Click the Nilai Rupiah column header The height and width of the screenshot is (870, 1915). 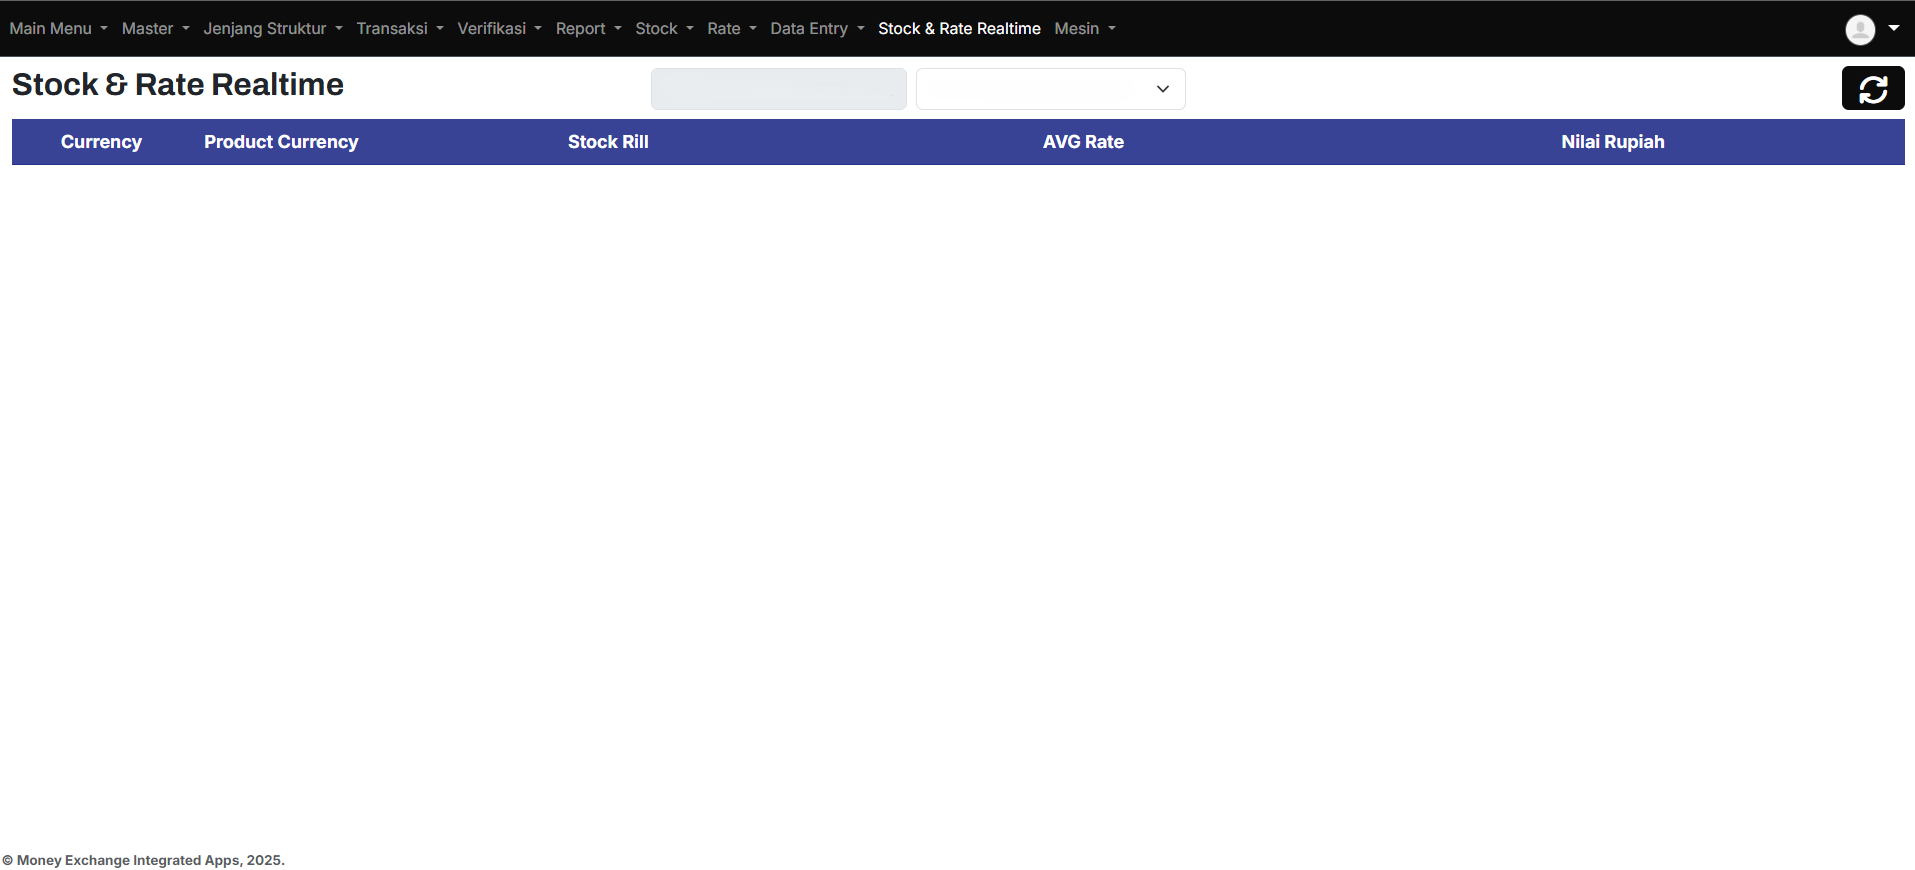click(1612, 142)
